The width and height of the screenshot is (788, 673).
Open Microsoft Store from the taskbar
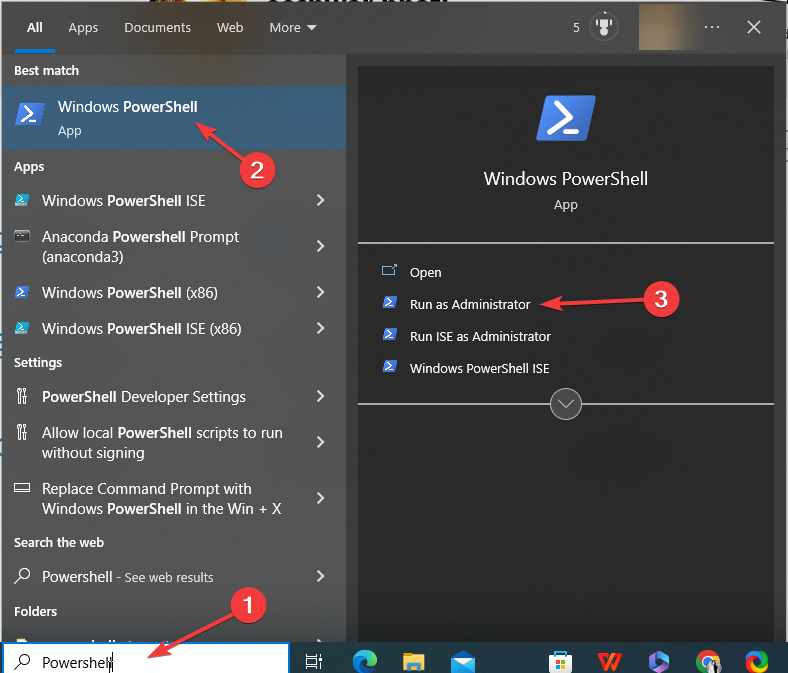click(x=560, y=661)
